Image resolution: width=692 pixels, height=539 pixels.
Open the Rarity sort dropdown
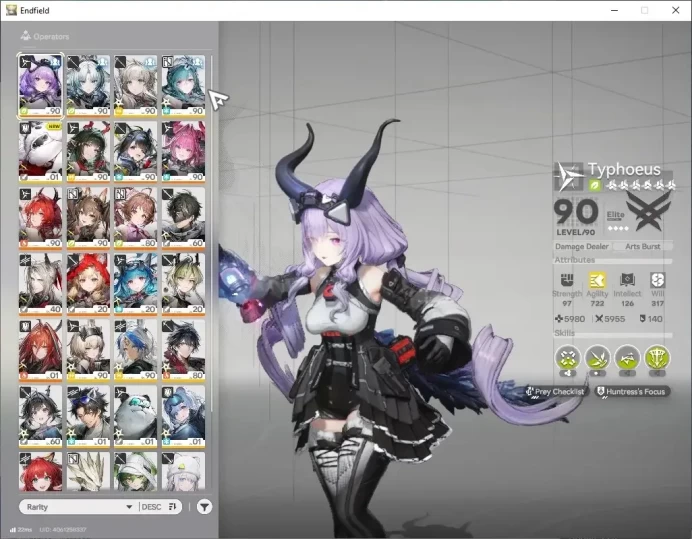coord(79,507)
